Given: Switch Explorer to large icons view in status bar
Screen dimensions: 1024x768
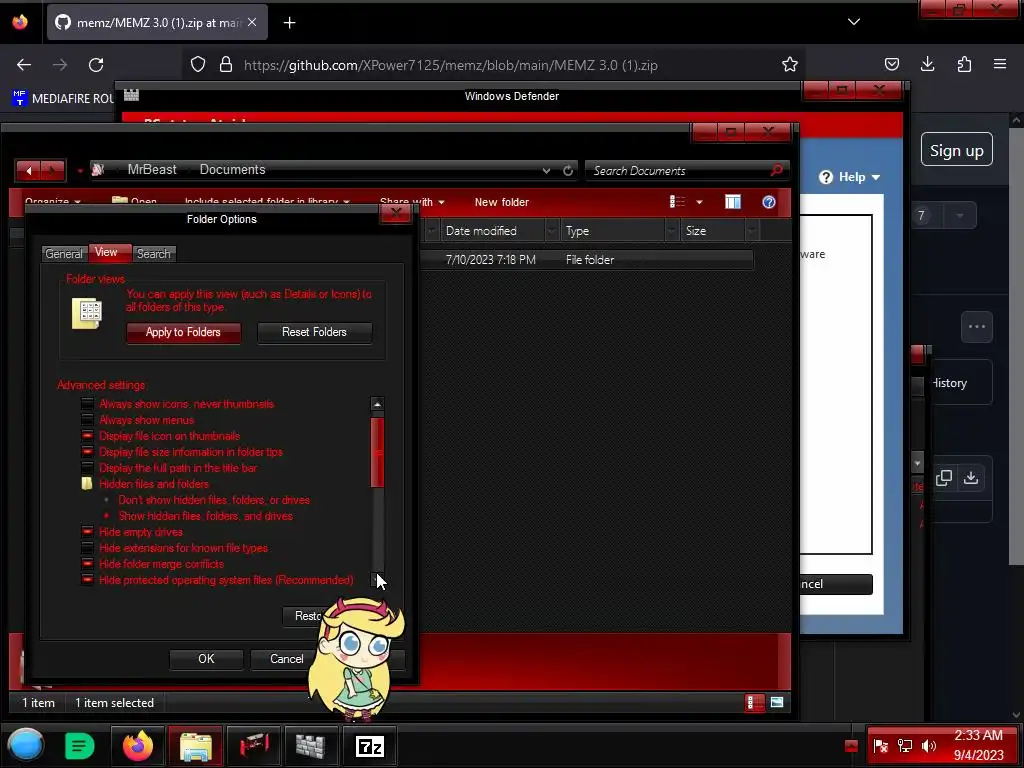Looking at the screenshot, I should tap(776, 703).
